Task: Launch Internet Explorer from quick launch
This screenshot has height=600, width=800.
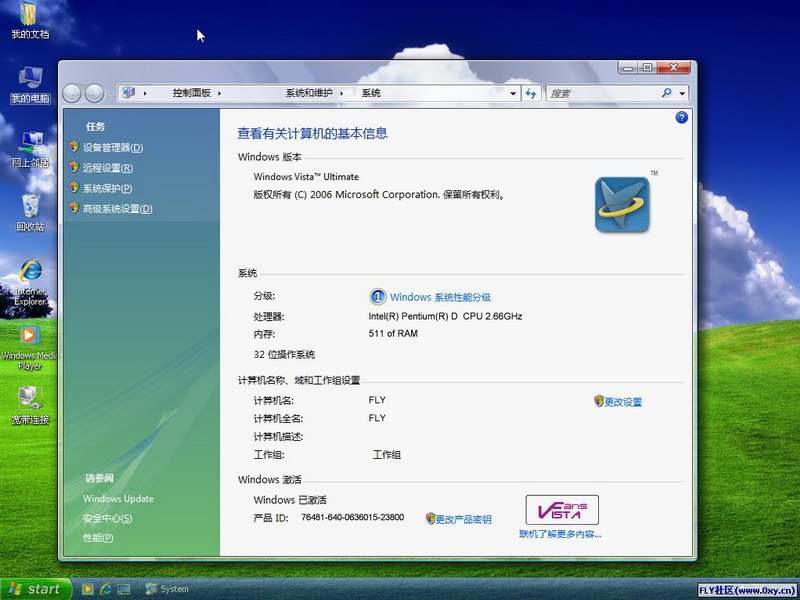Action: click(x=106, y=589)
